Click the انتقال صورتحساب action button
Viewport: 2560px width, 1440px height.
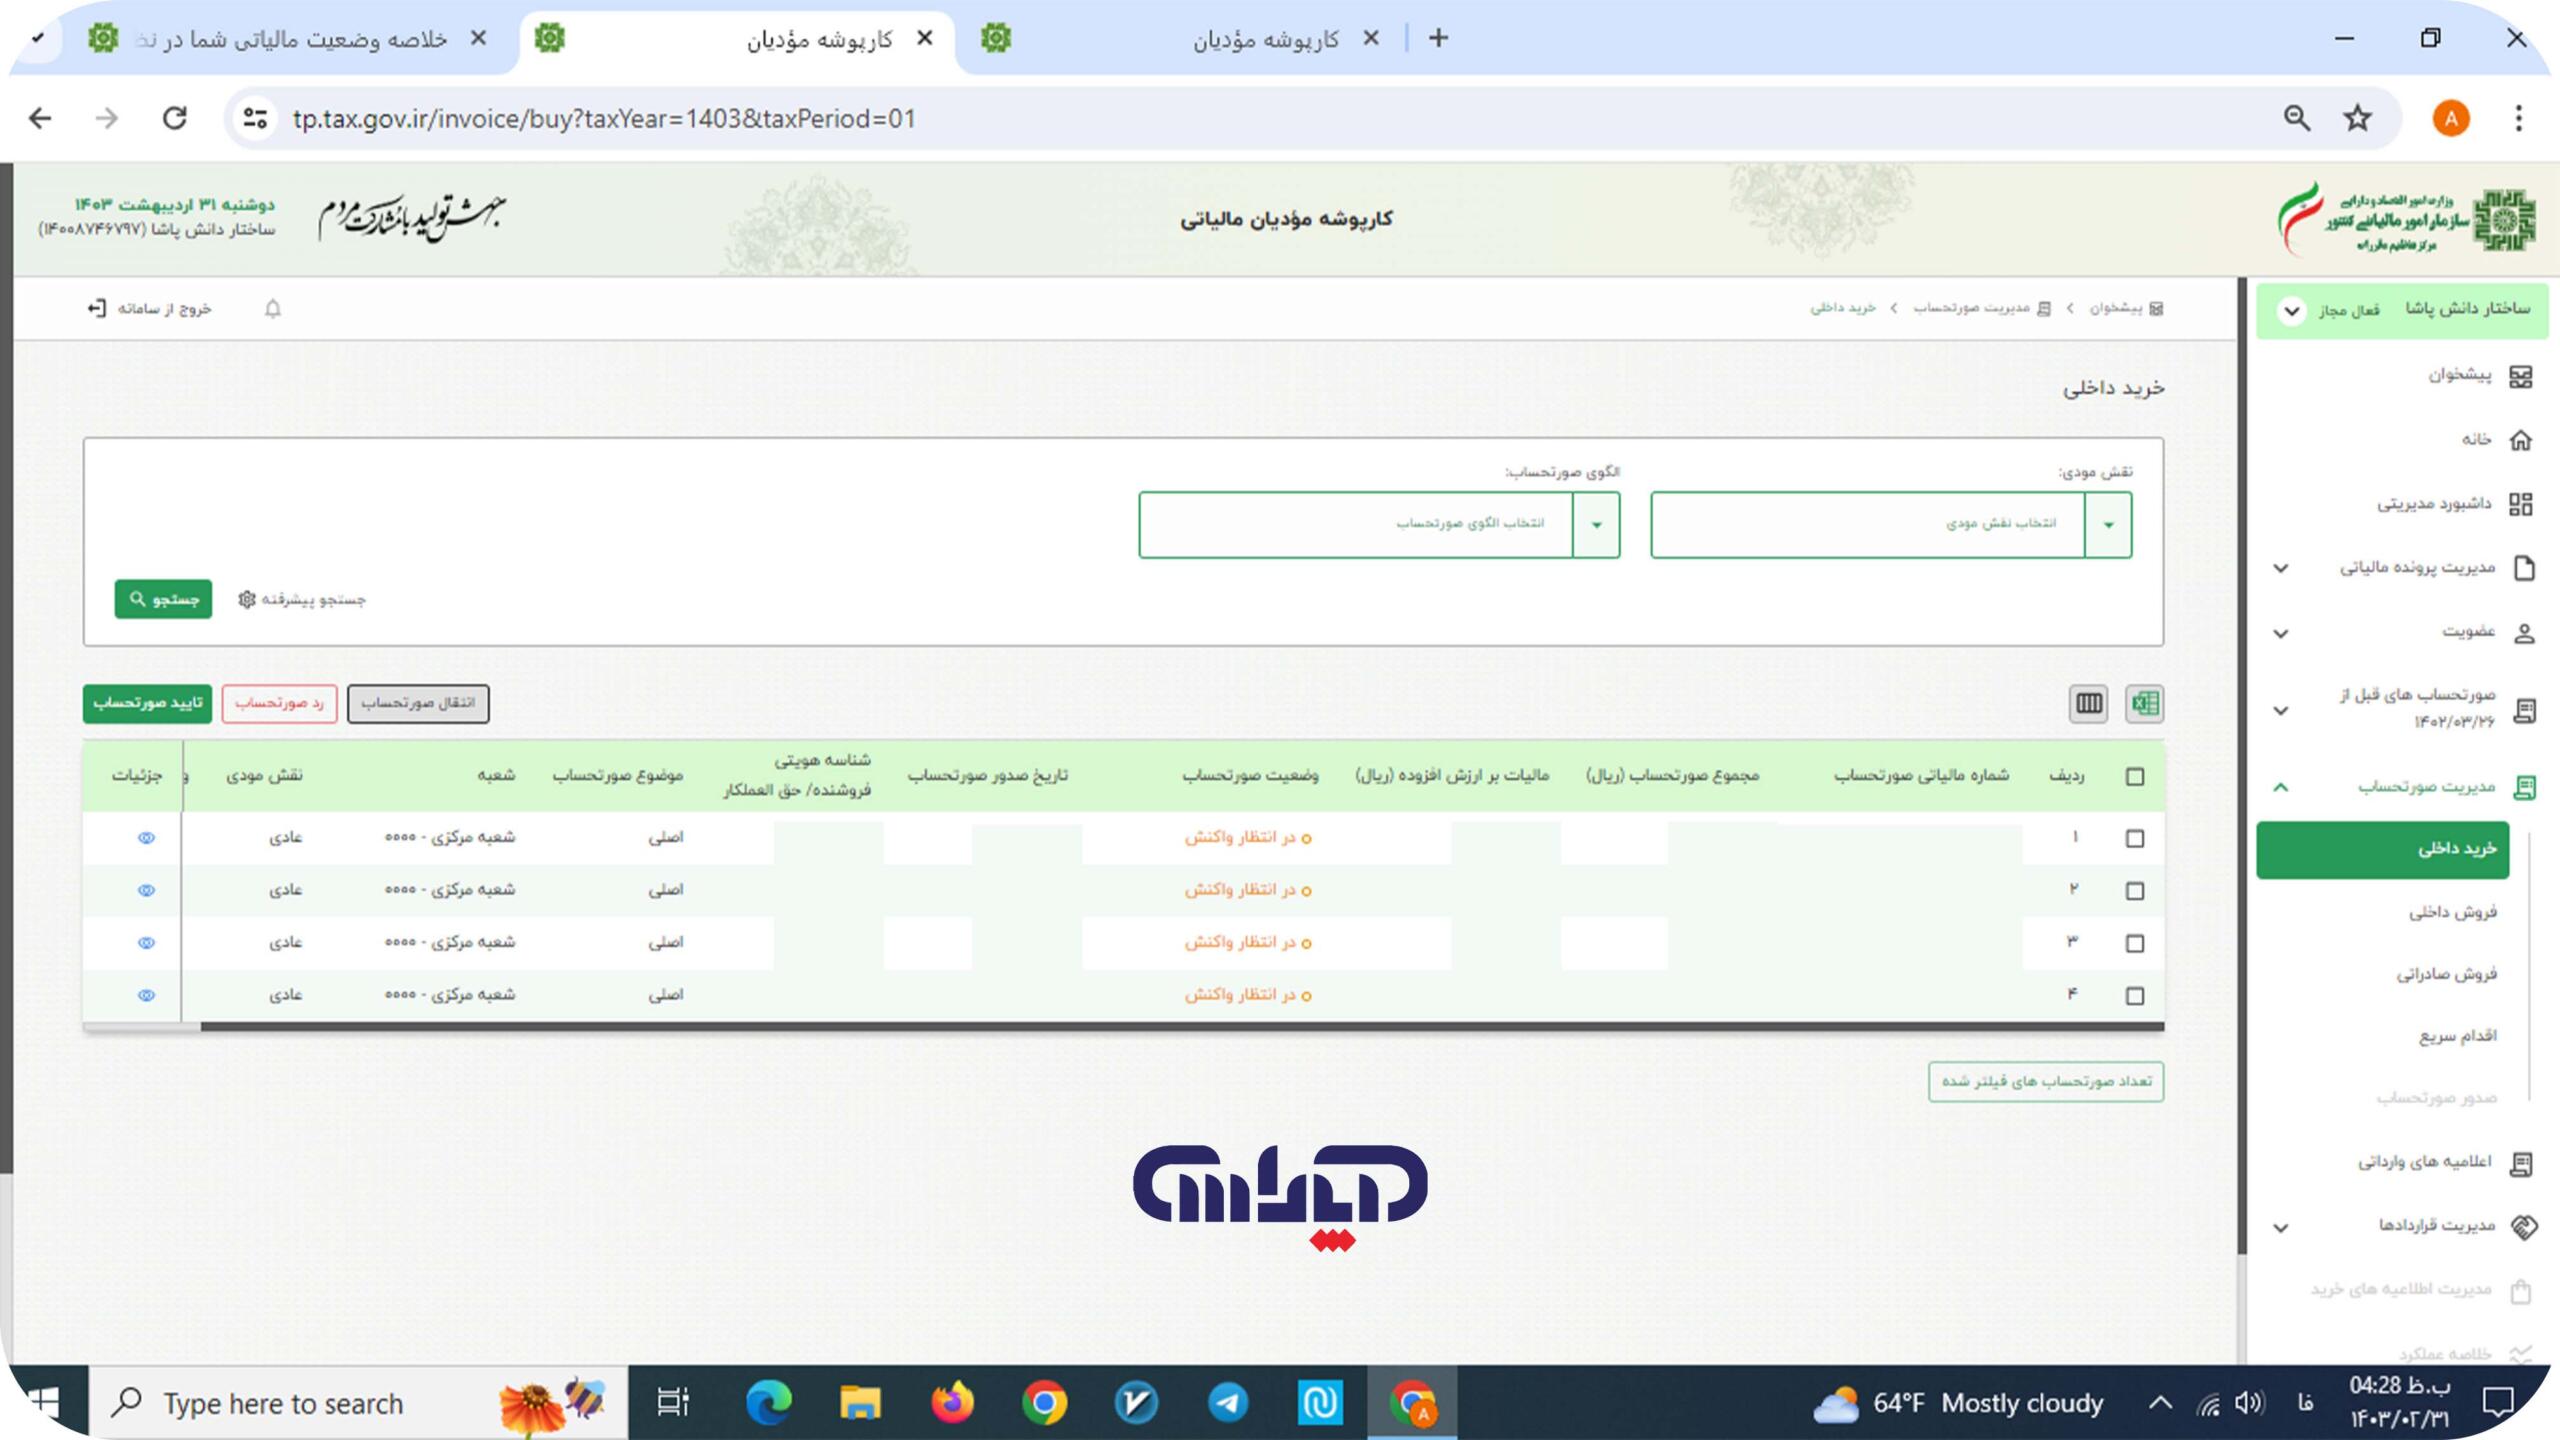click(417, 702)
